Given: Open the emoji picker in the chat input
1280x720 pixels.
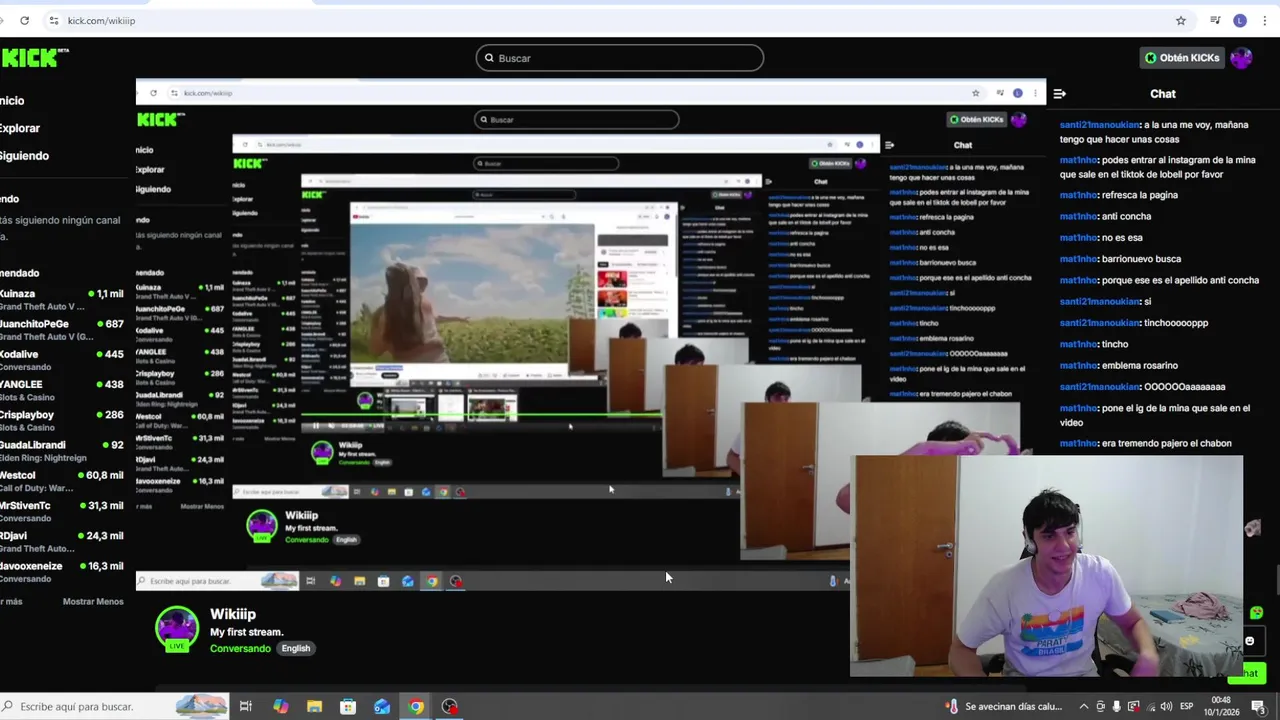Looking at the screenshot, I should (1249, 641).
